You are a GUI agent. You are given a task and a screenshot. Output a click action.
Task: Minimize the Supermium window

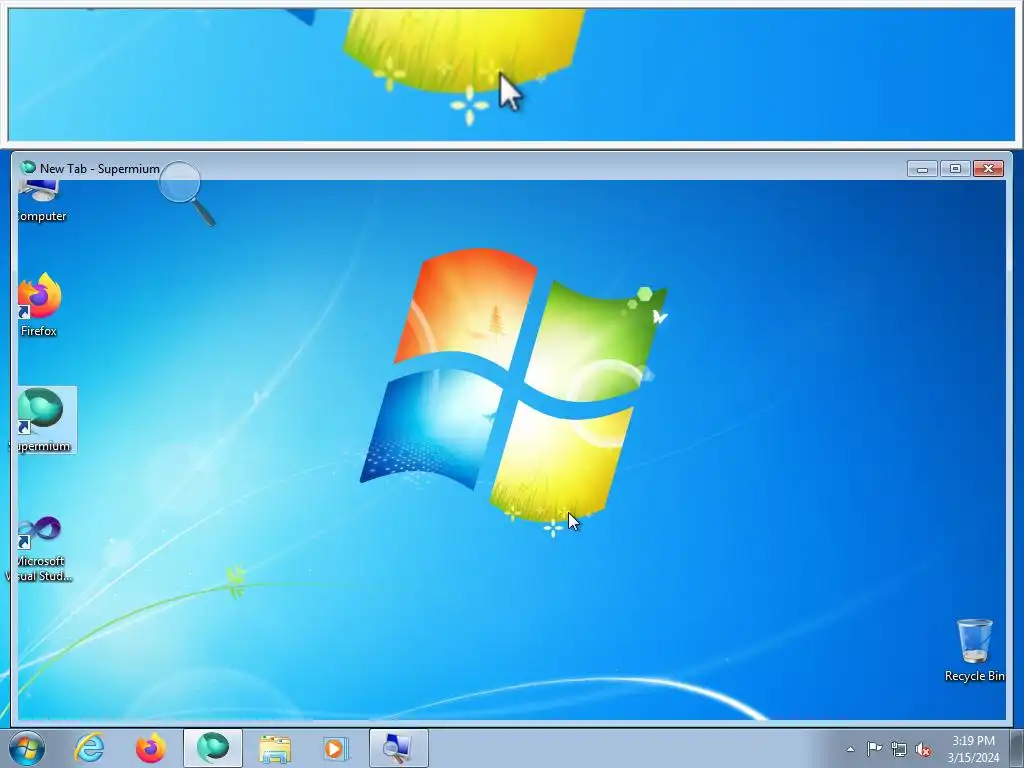pos(922,169)
